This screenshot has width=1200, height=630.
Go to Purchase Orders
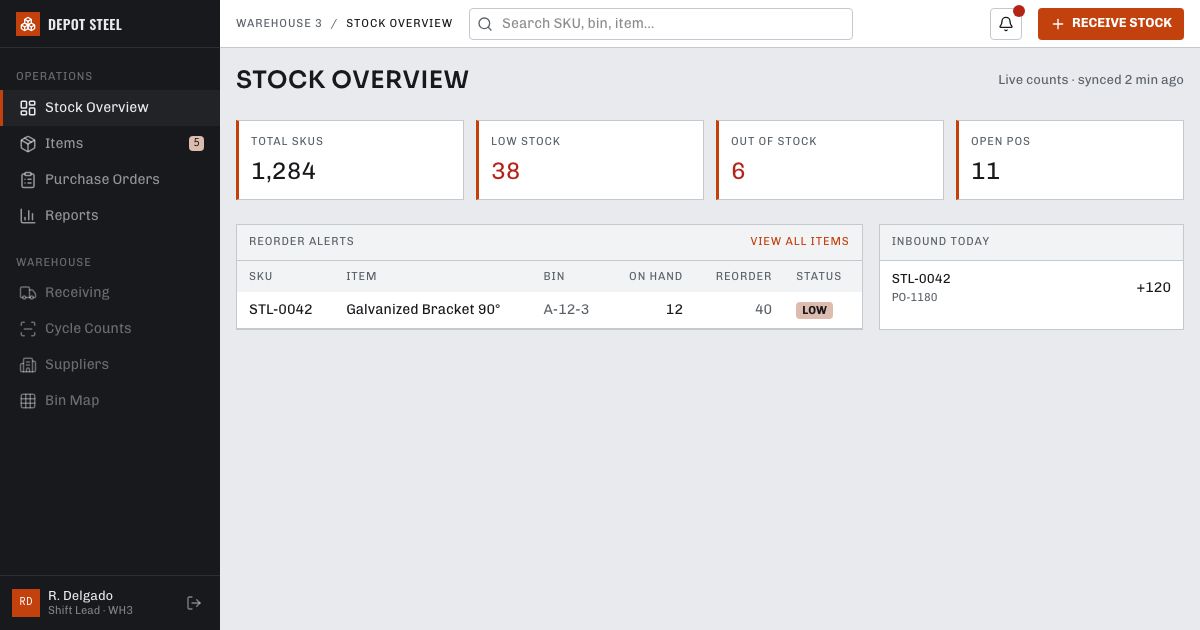coord(110,180)
